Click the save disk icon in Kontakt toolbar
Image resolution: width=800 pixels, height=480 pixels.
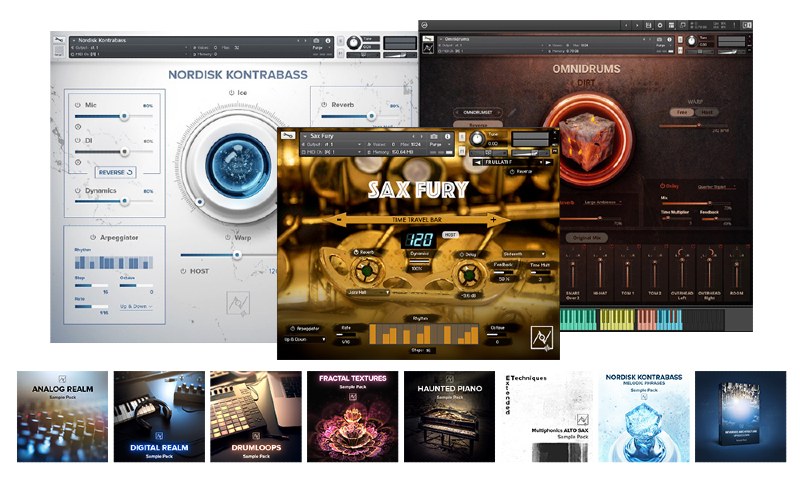(648, 25)
